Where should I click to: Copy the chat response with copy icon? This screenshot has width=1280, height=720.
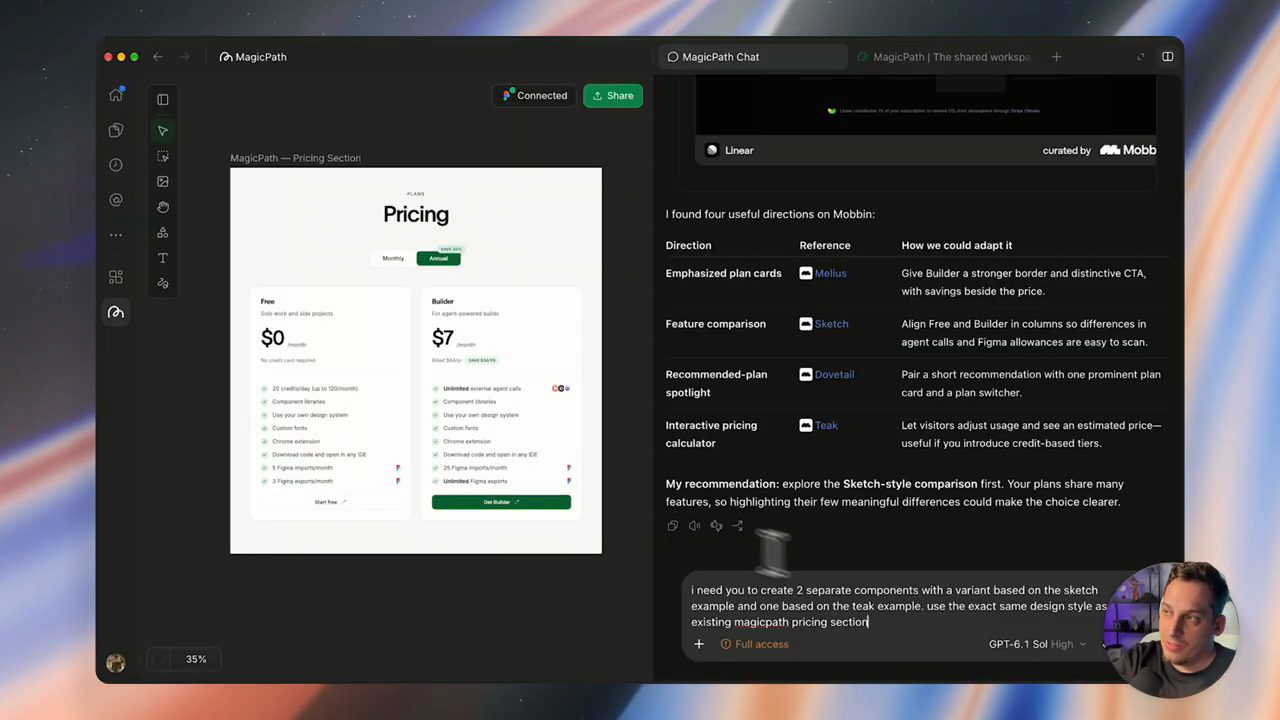[672, 526]
